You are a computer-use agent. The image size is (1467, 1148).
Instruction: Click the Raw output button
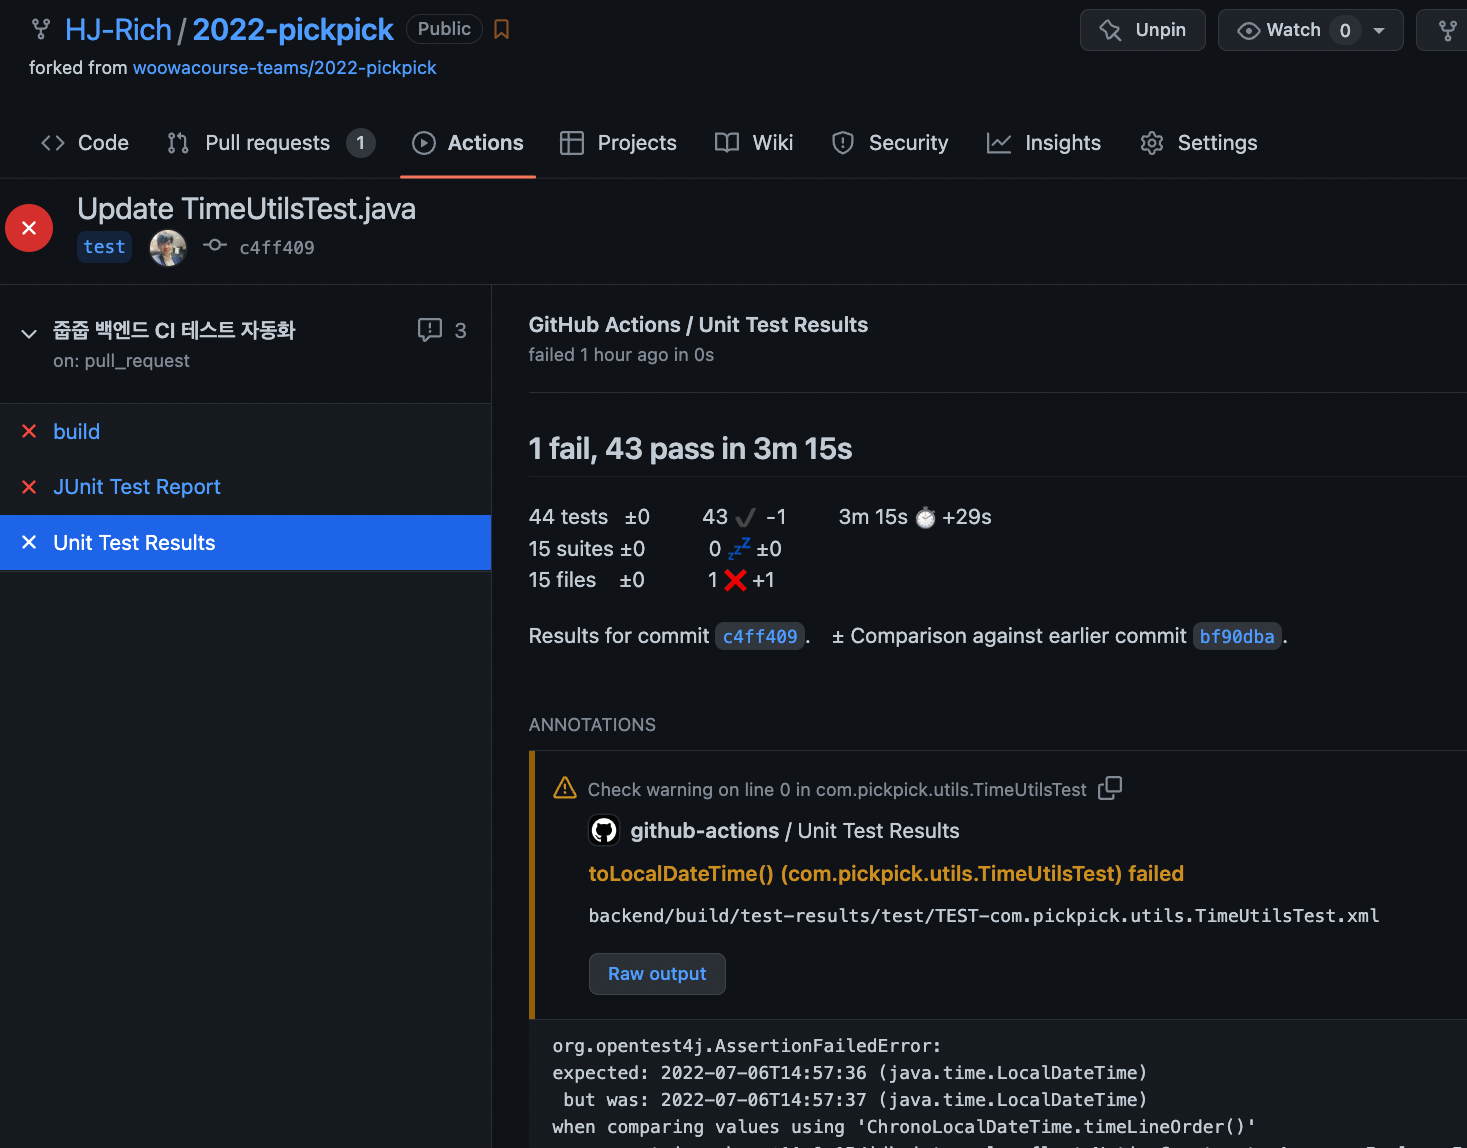[x=657, y=974]
